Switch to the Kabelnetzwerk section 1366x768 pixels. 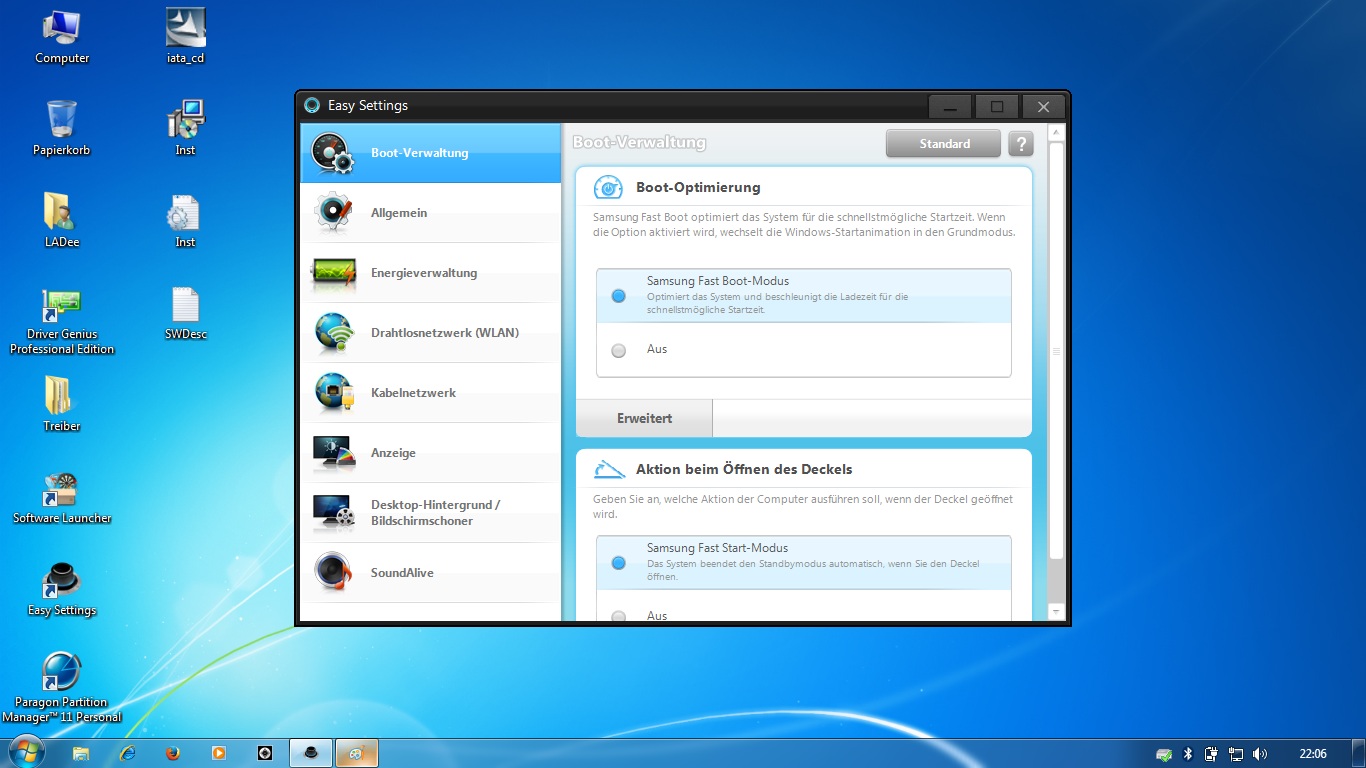431,393
